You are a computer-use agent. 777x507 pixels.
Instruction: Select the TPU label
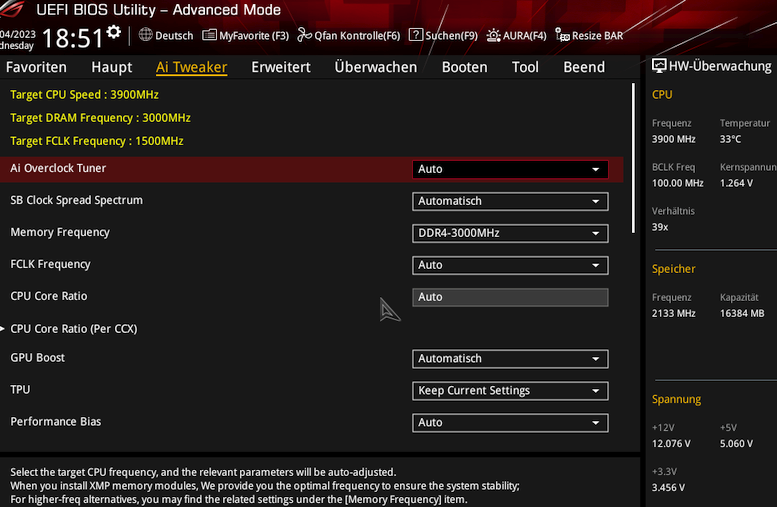20,390
